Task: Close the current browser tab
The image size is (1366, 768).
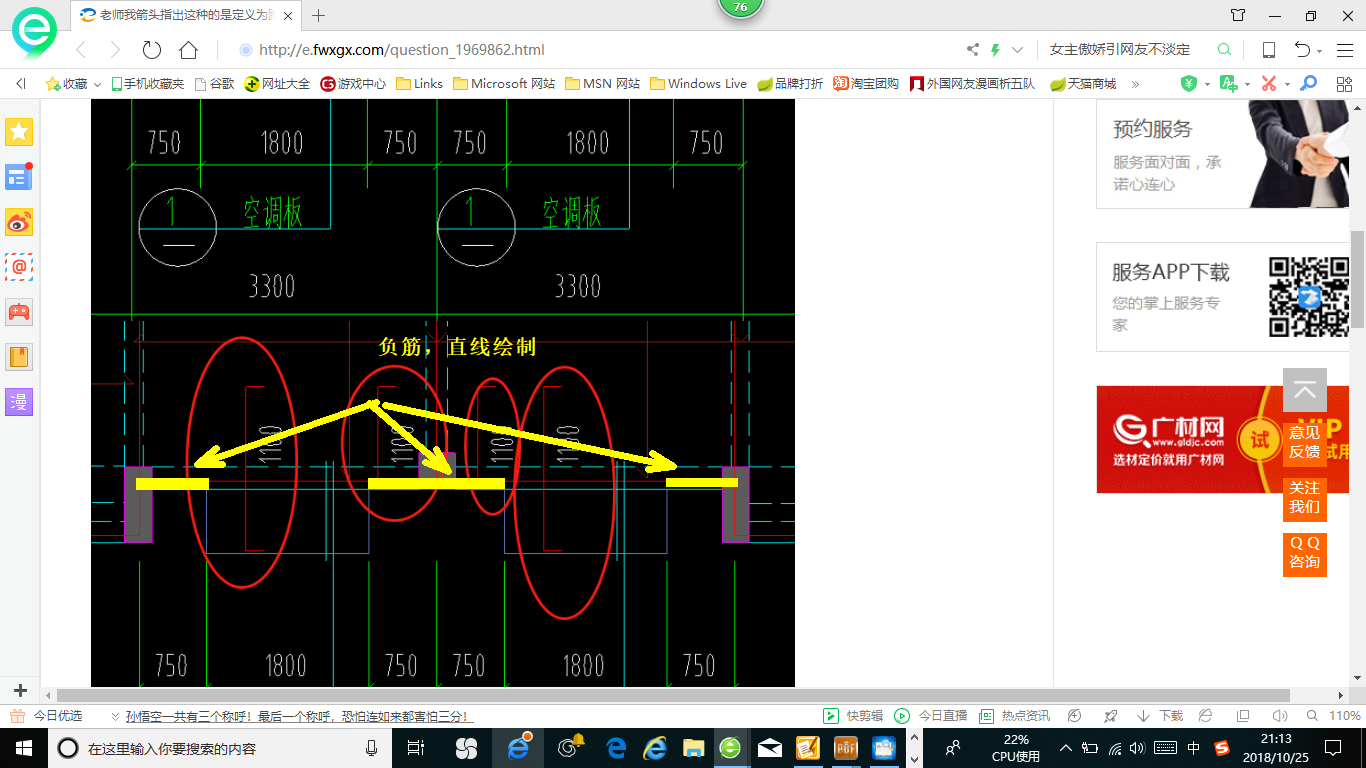Action: click(288, 15)
